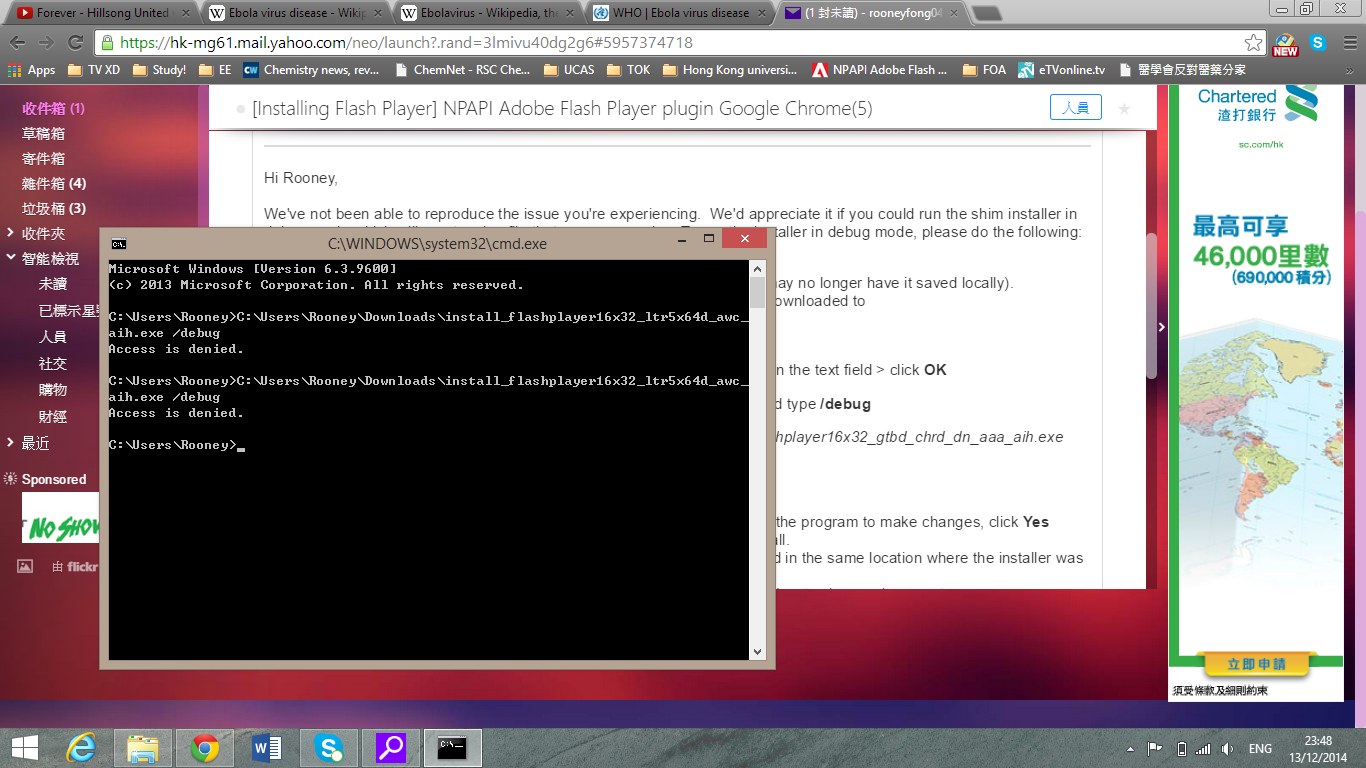Open a new Chrome tab
This screenshot has width=1366, height=768.
(x=987, y=14)
